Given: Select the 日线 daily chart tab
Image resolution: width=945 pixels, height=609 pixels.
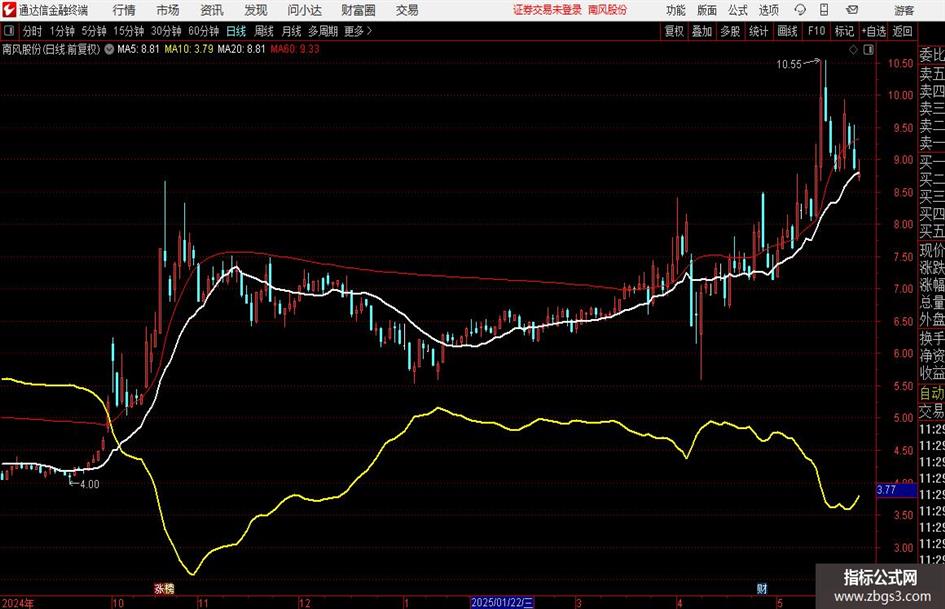Looking at the screenshot, I should pyautogui.click(x=236, y=31).
